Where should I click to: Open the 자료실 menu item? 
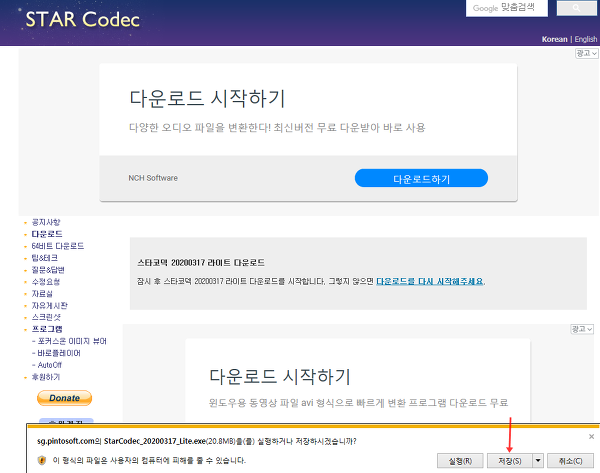pos(42,294)
